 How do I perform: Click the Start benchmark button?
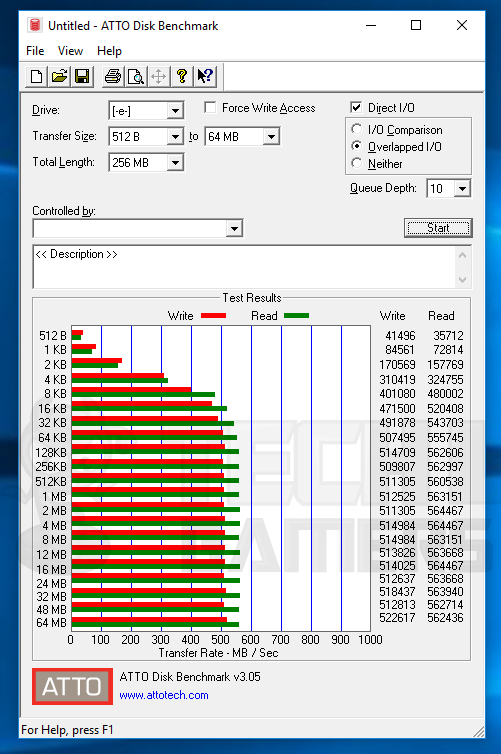(438, 228)
